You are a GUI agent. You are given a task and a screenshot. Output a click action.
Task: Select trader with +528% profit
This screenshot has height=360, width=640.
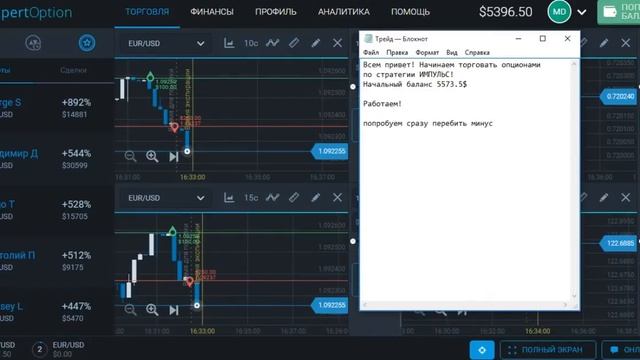57,210
